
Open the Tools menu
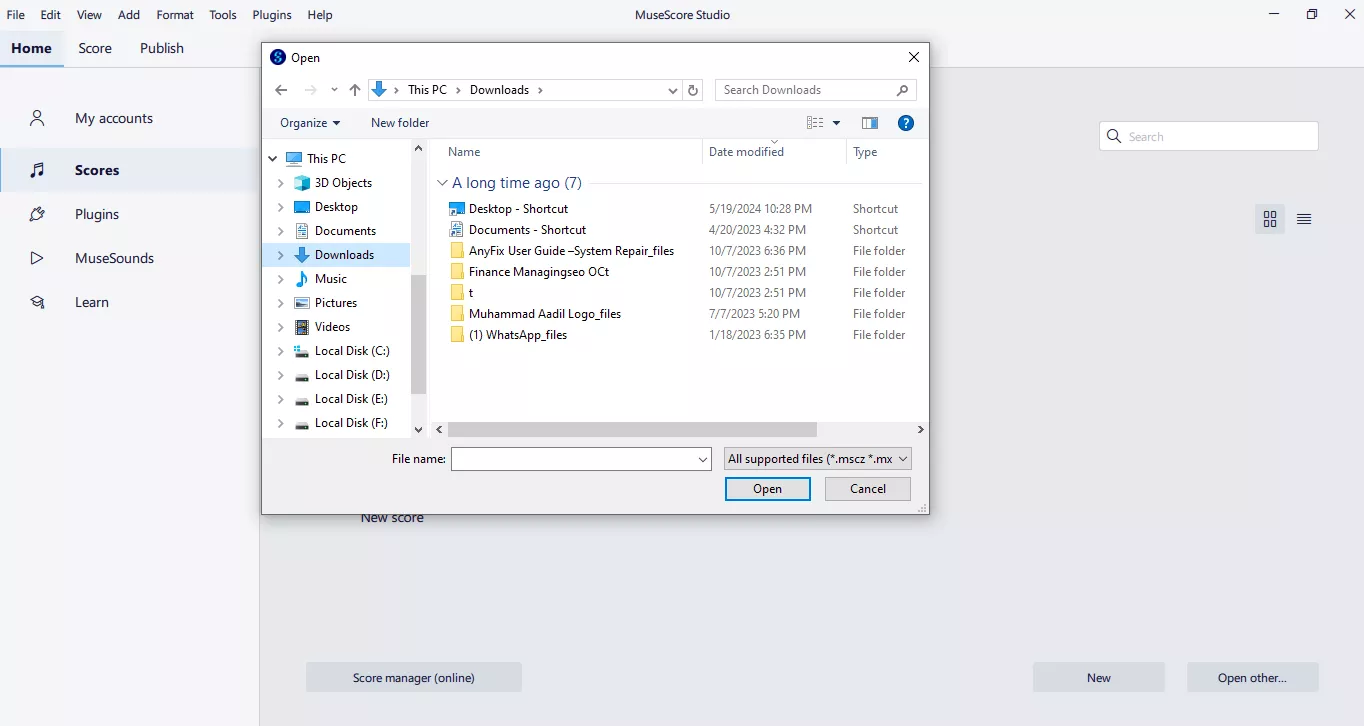coord(222,14)
